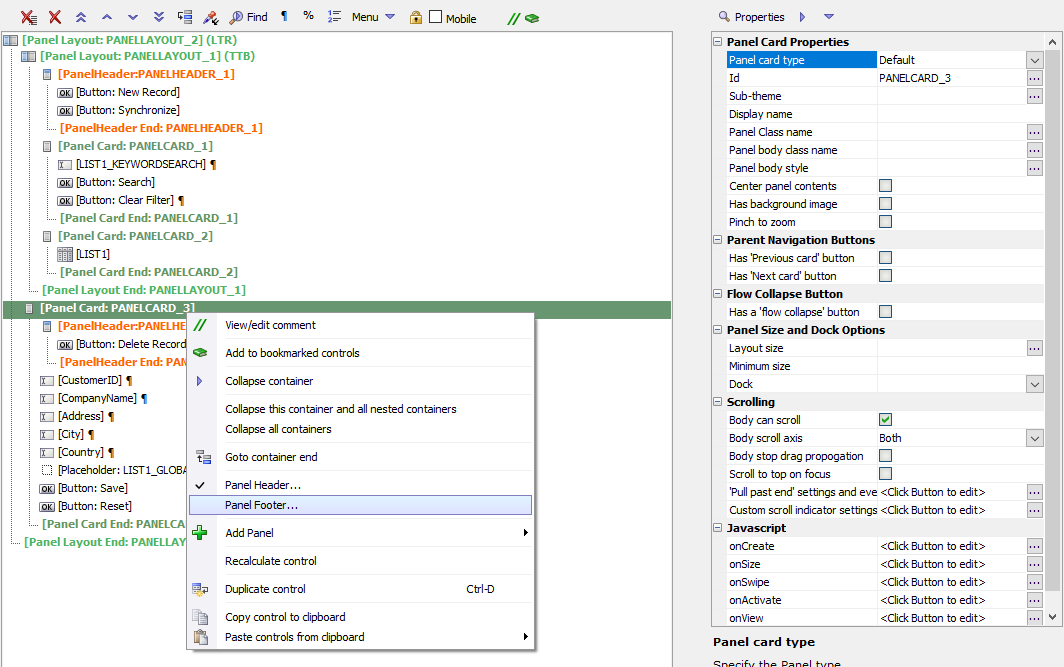Click the ellipsis button for Layout size
This screenshot has width=1064, height=667.
click(x=1034, y=347)
